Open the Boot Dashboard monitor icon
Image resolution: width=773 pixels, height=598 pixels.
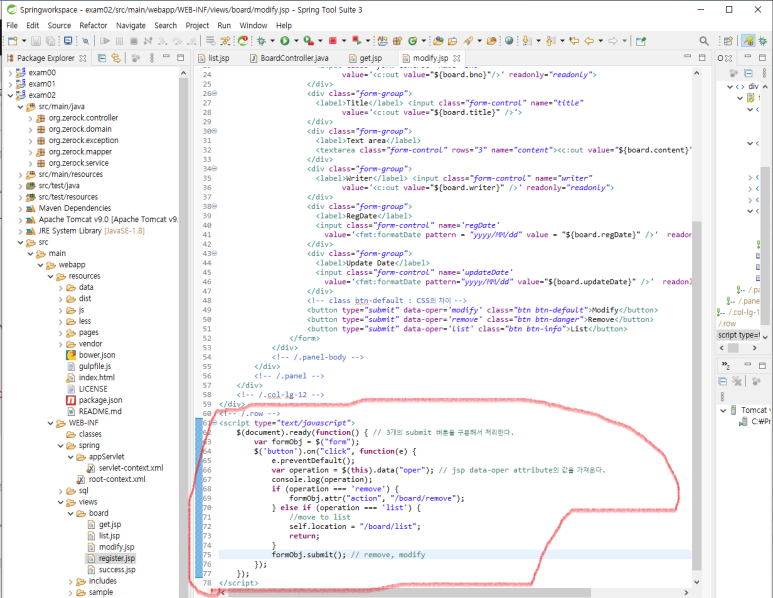[x=68, y=41]
